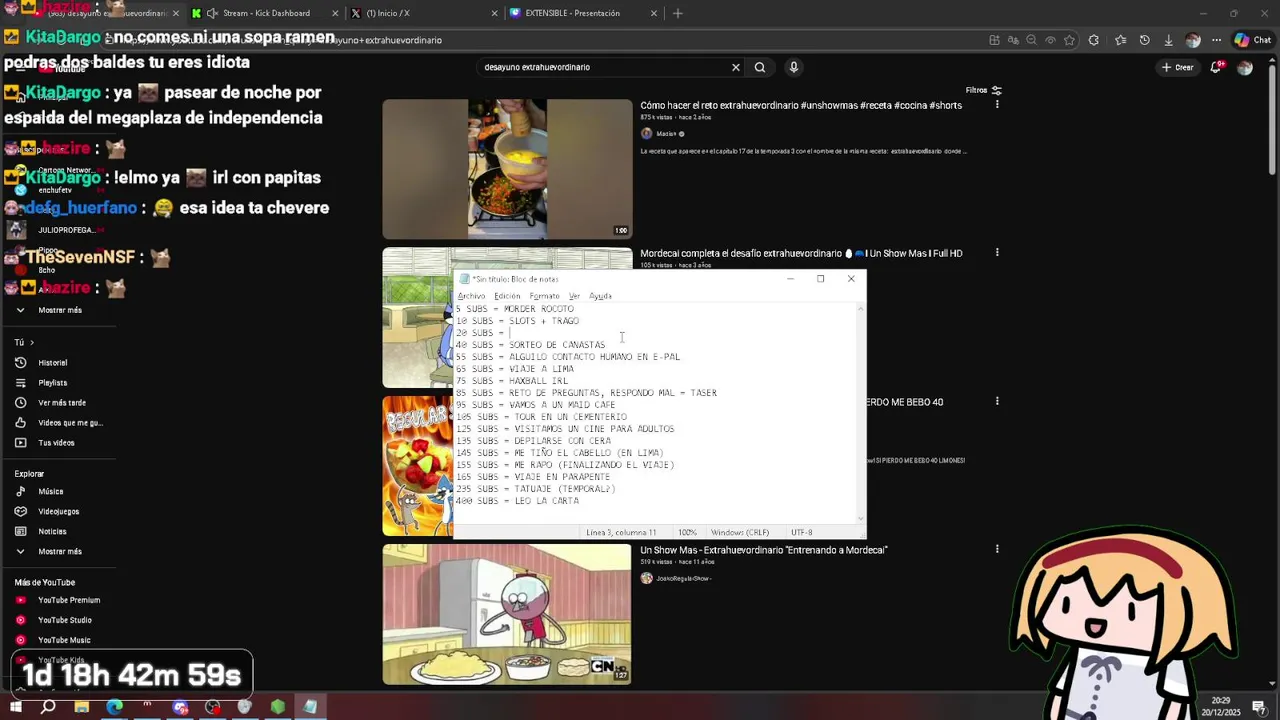The width and height of the screenshot is (1280, 720).
Task: Click the YouTube voice search microphone icon
Action: point(794,67)
